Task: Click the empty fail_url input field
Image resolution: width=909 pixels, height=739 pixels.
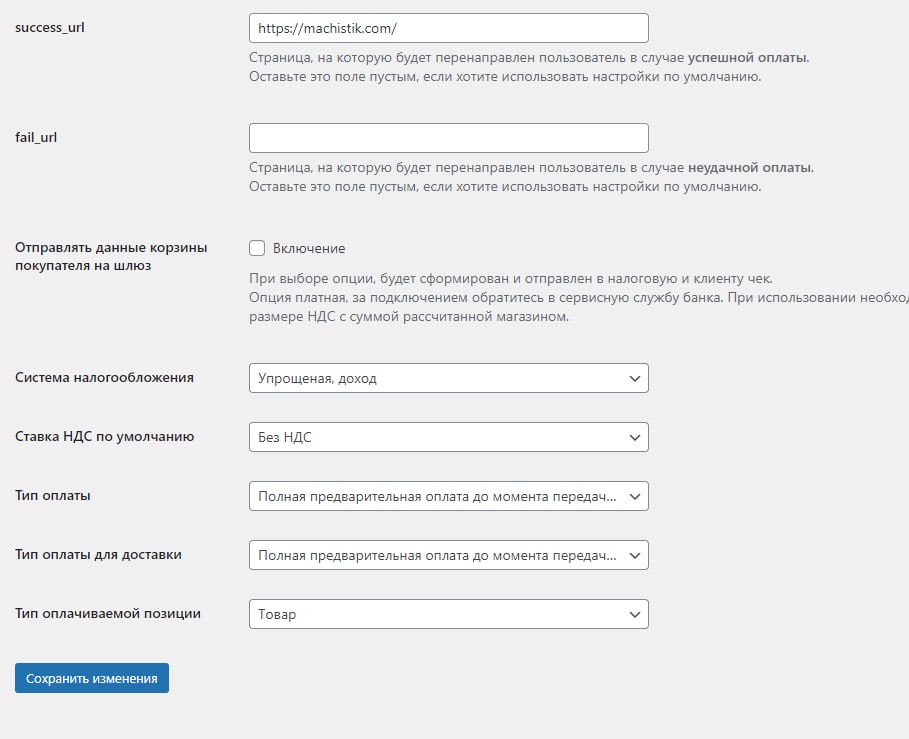Action: click(448, 138)
